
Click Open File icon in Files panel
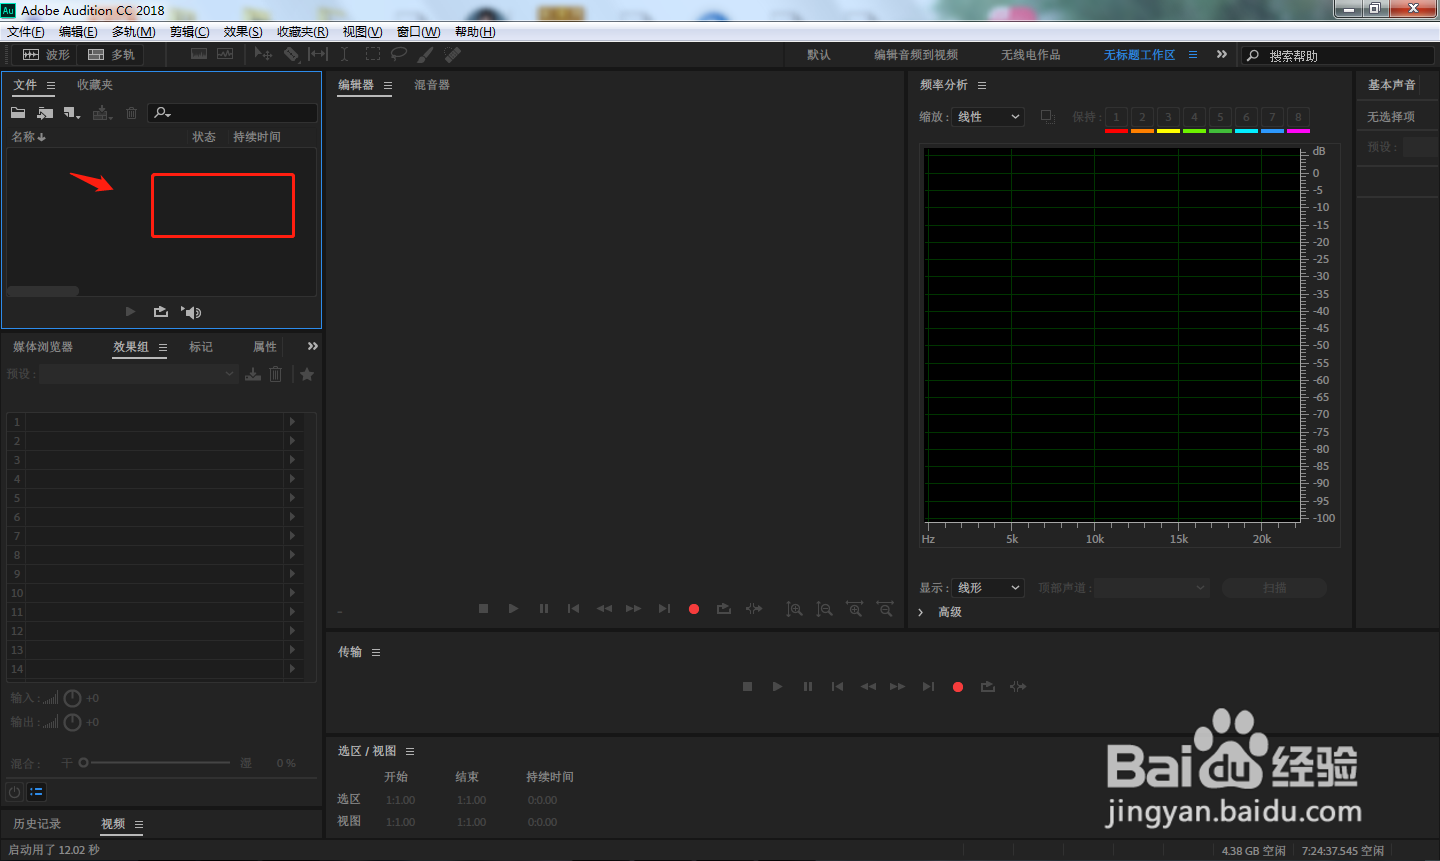pos(18,113)
